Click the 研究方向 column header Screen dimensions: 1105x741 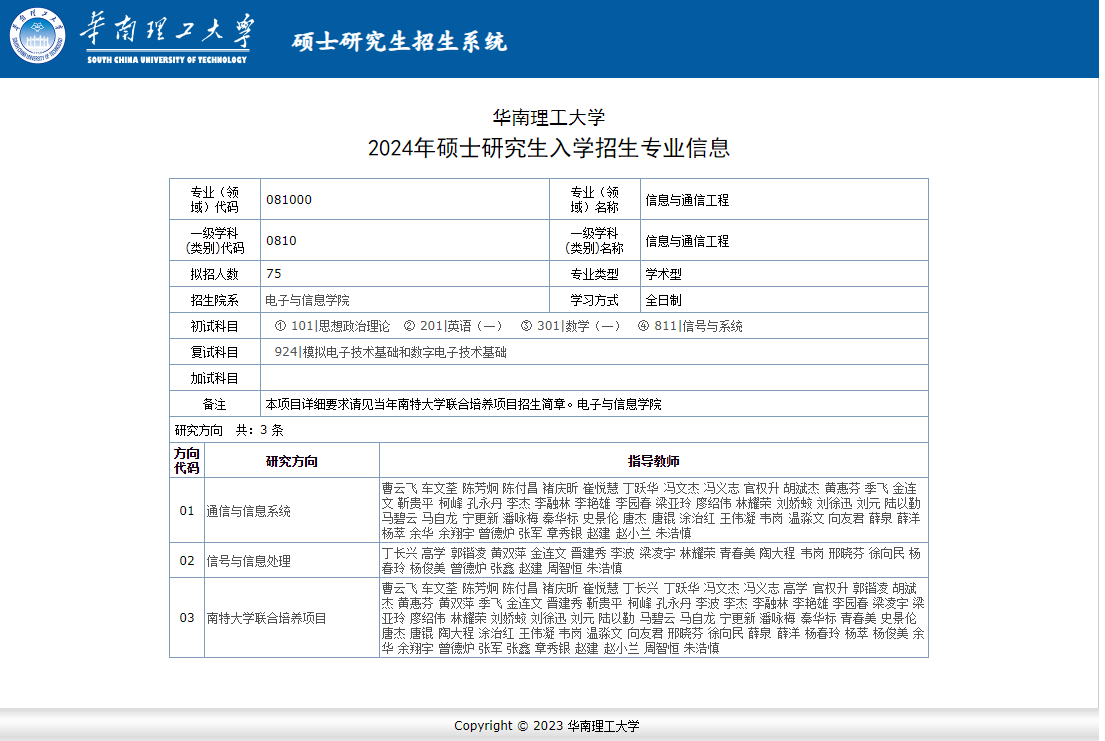[291, 461]
